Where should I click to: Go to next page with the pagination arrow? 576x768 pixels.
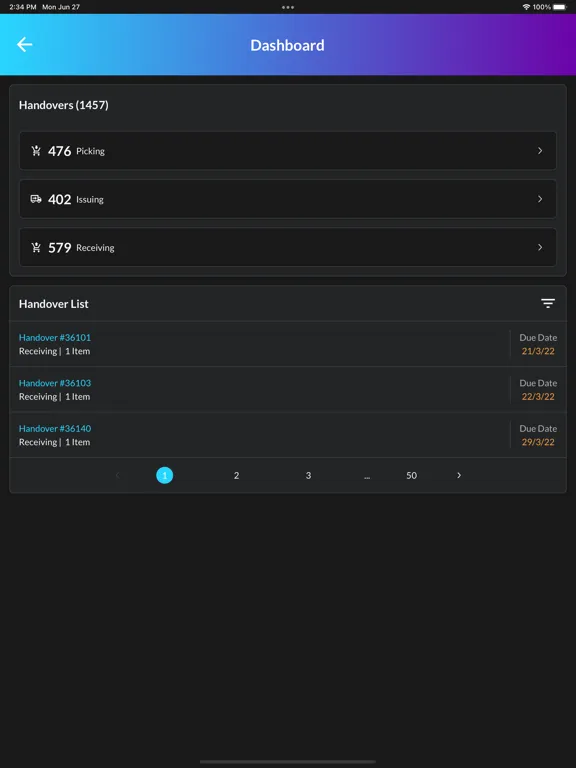click(459, 475)
